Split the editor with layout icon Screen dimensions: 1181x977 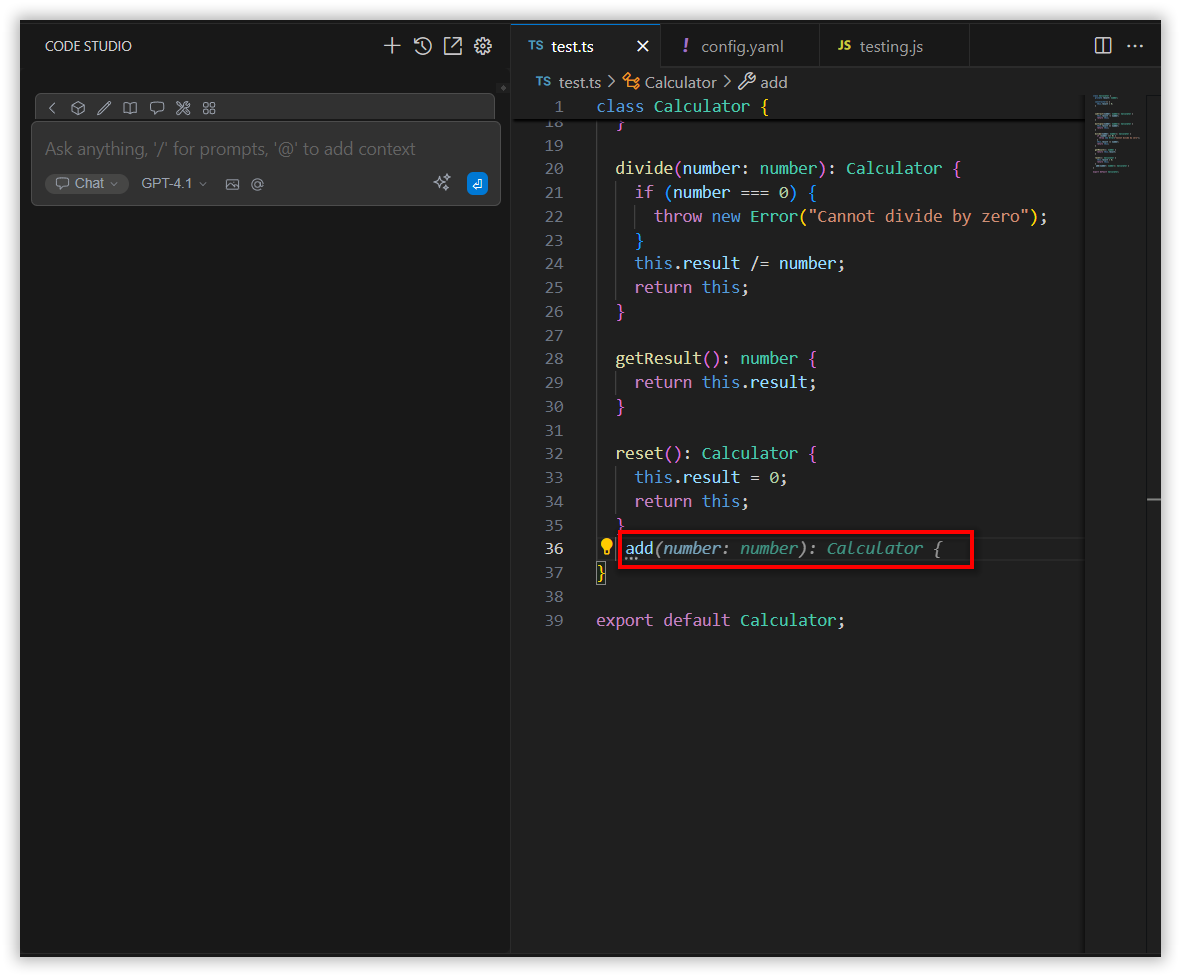(1103, 46)
